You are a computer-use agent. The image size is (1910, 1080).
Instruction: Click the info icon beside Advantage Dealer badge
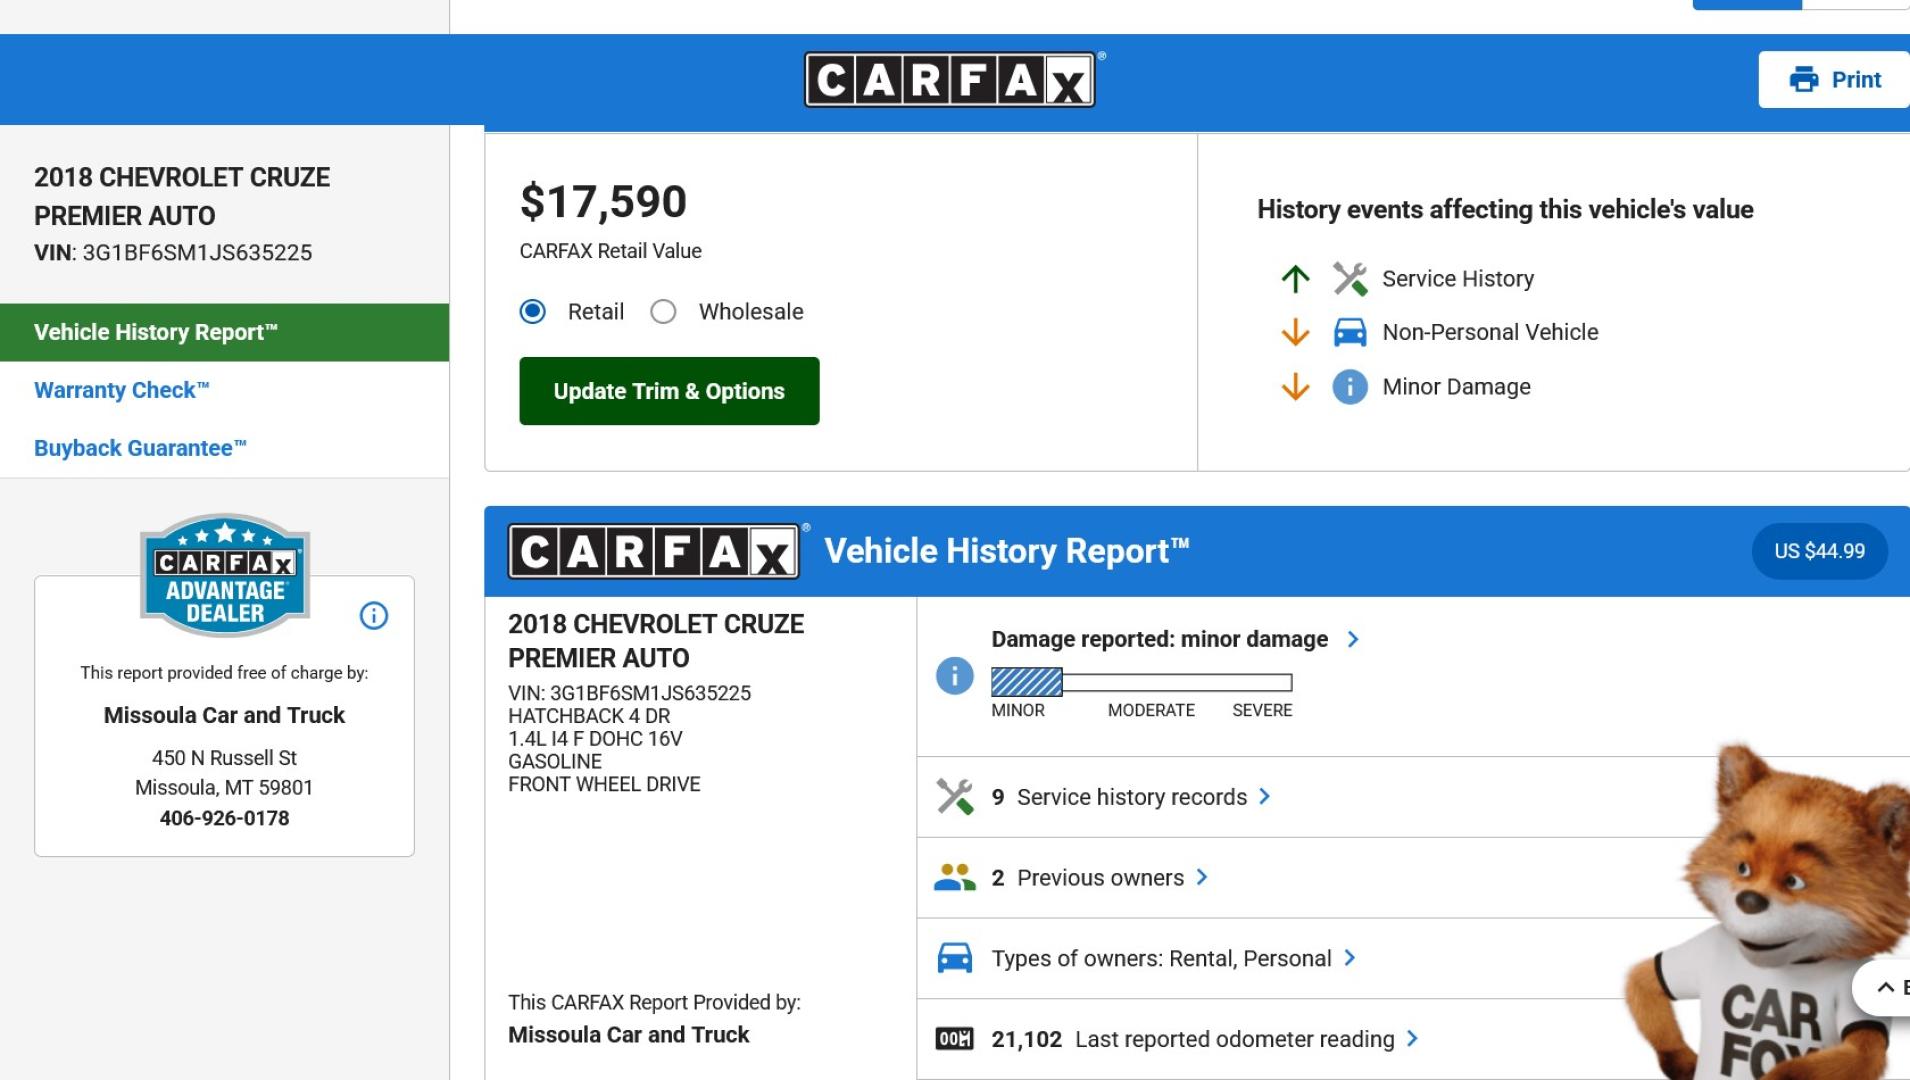pyautogui.click(x=374, y=616)
